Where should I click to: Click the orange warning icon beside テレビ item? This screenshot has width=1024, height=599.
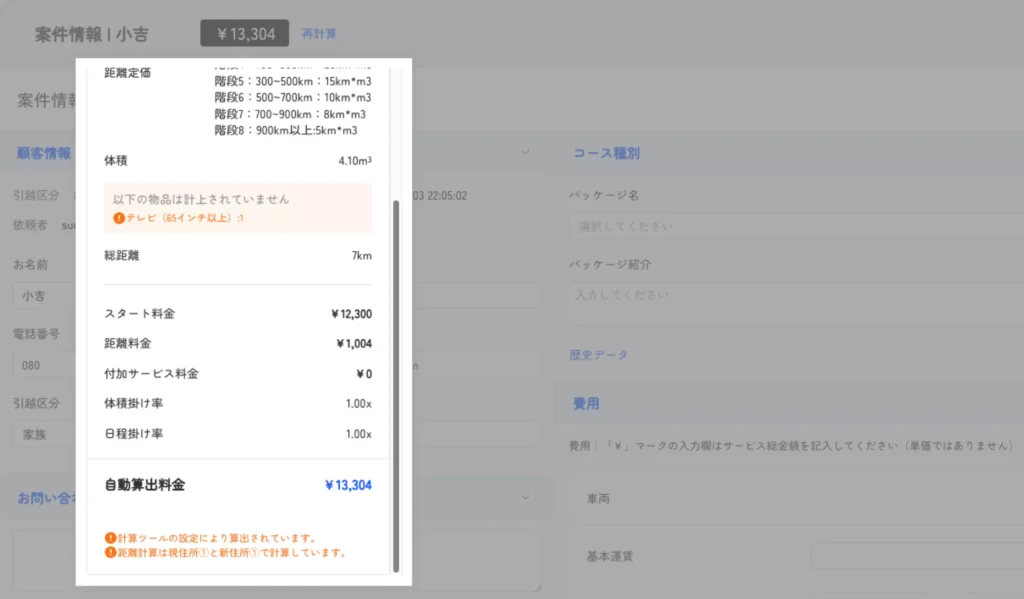point(118,218)
